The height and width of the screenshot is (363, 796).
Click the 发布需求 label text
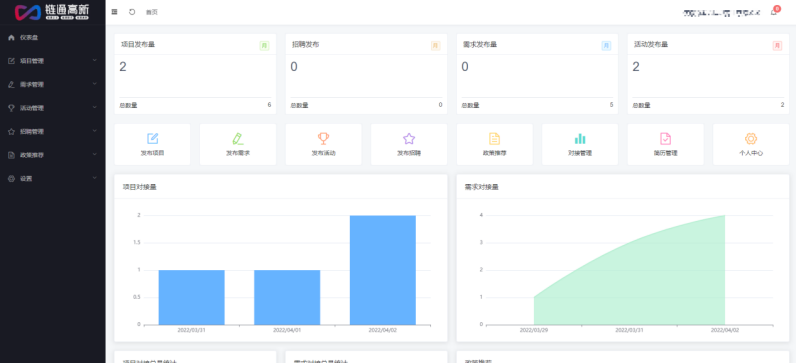coord(238,153)
